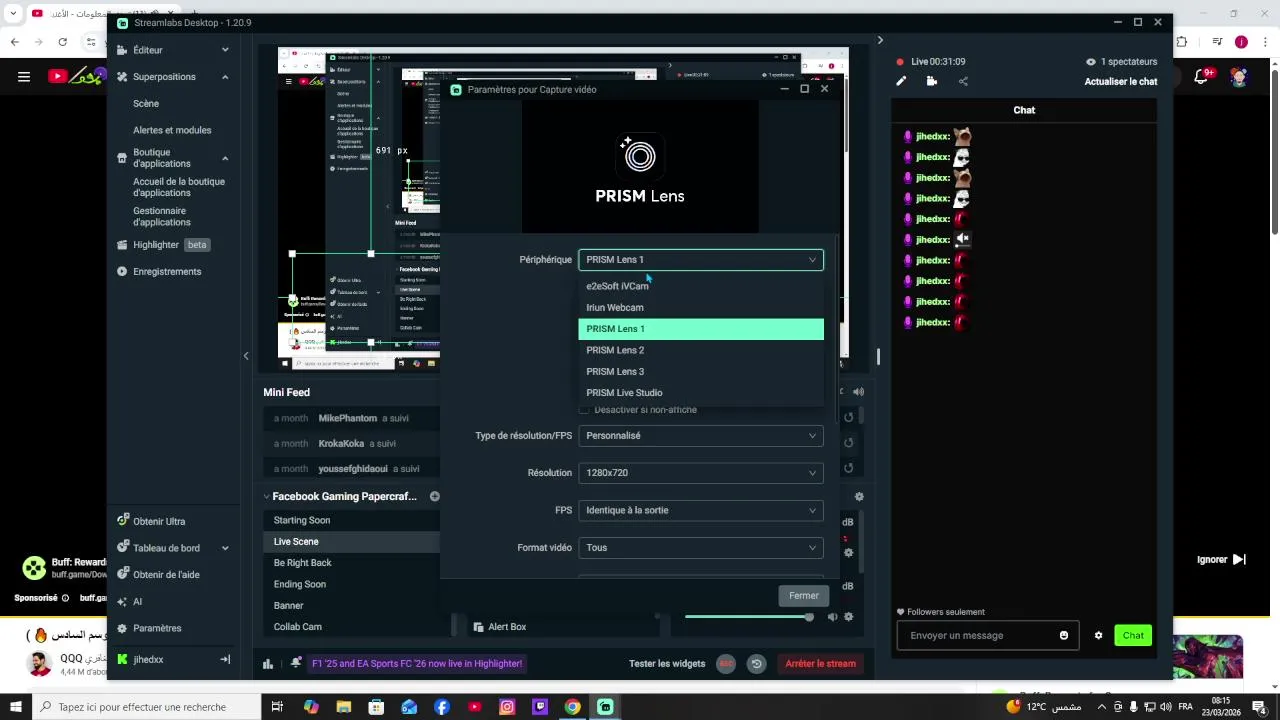Select Iriun Webcam from the device list
This screenshot has height=720, width=1280.
point(701,308)
